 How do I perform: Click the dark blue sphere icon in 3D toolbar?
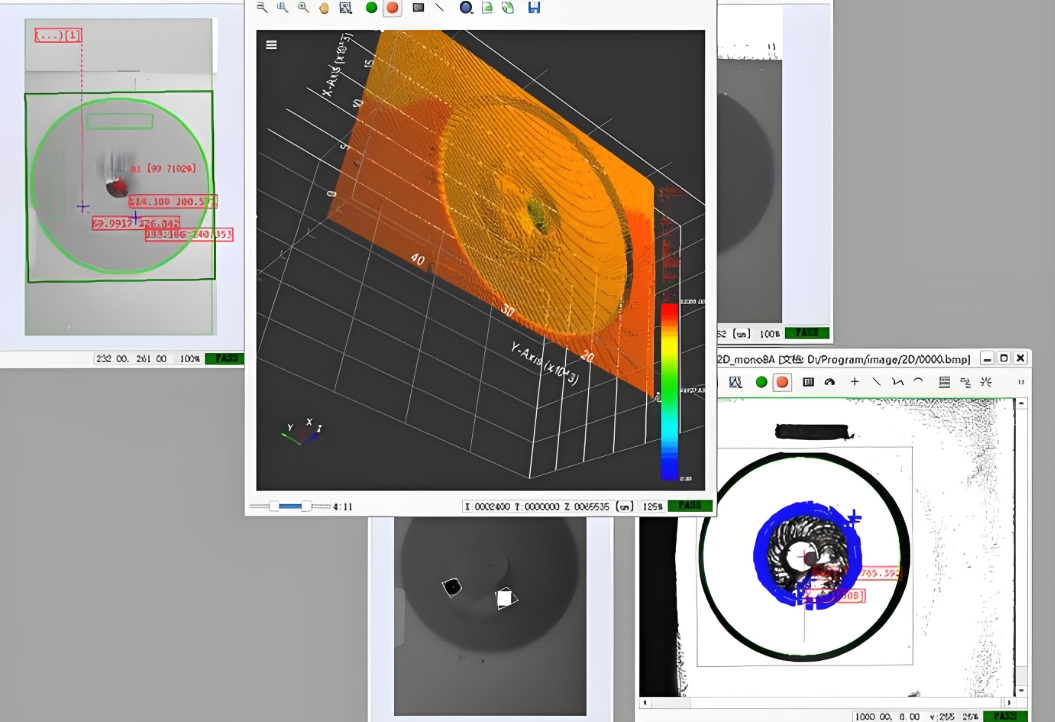(466, 8)
